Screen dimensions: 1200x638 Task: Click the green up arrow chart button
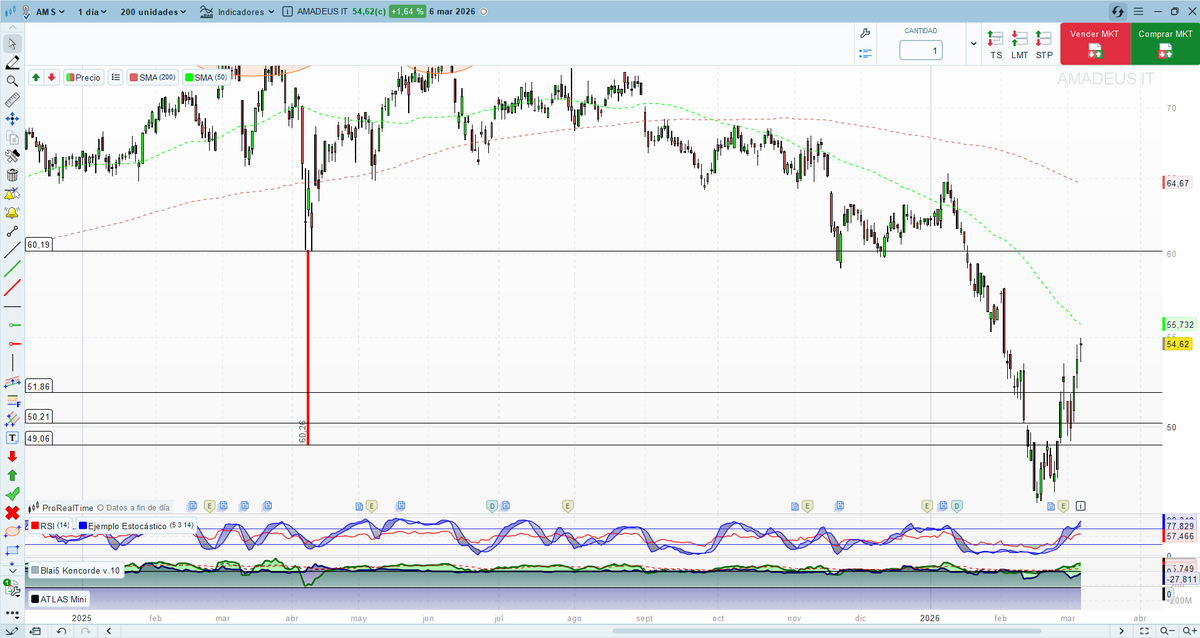click(x=35, y=77)
